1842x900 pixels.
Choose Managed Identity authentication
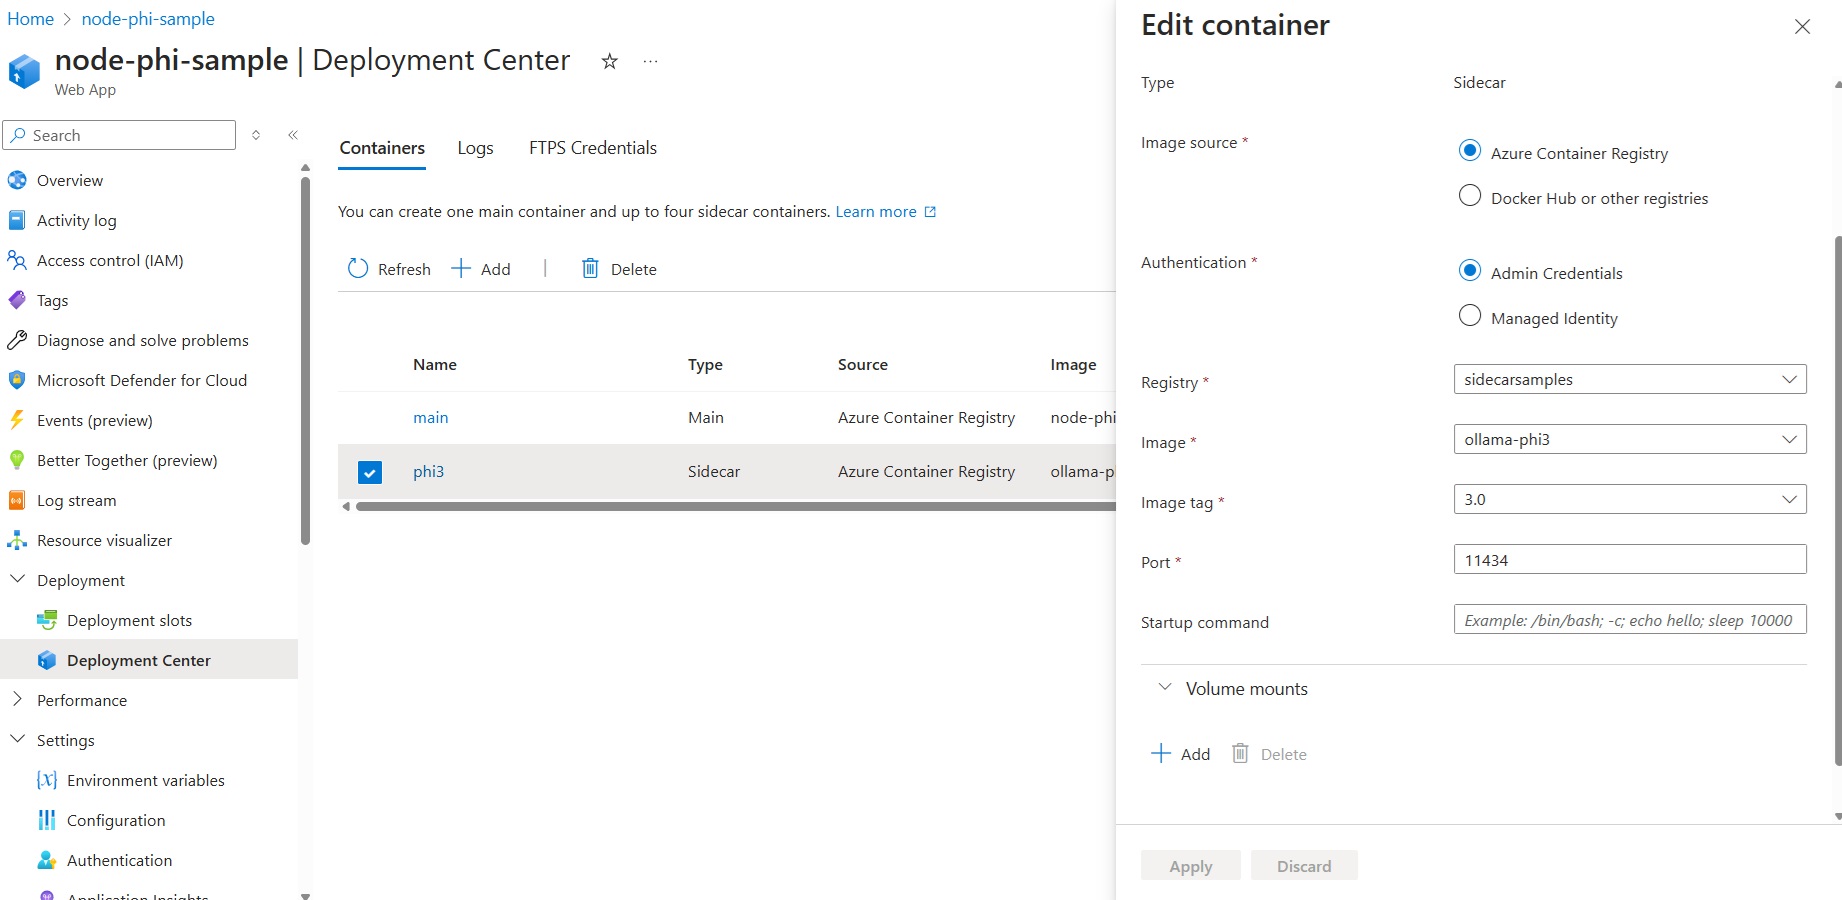pyautogui.click(x=1470, y=316)
